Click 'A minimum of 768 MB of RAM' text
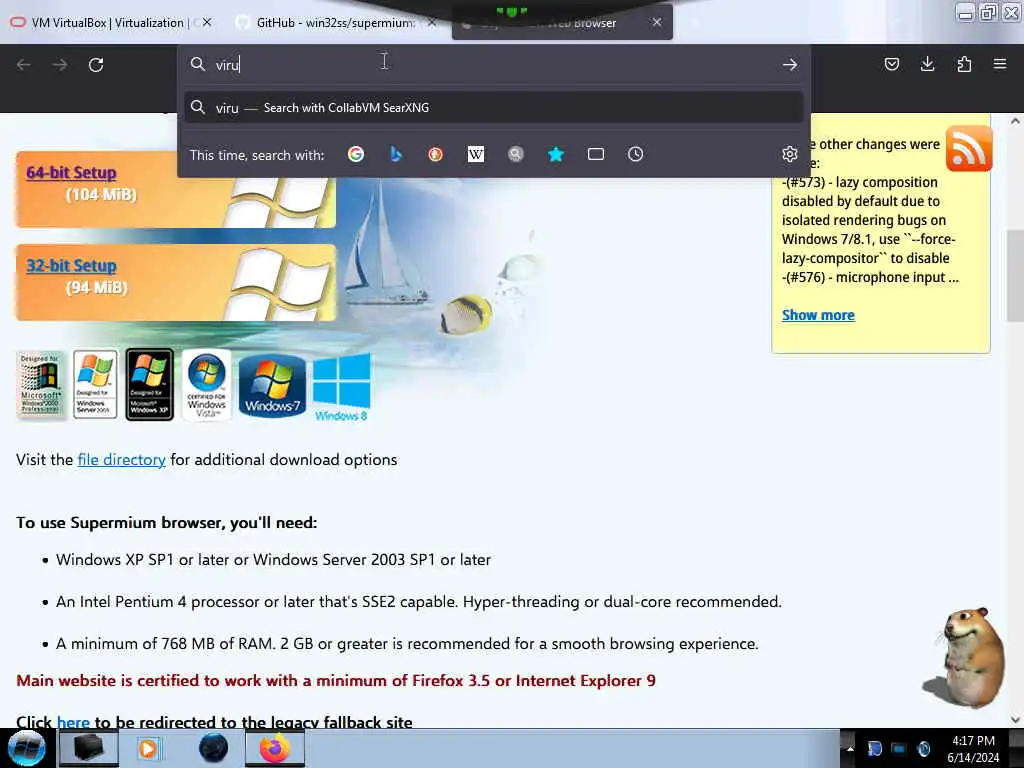 click(x=408, y=644)
